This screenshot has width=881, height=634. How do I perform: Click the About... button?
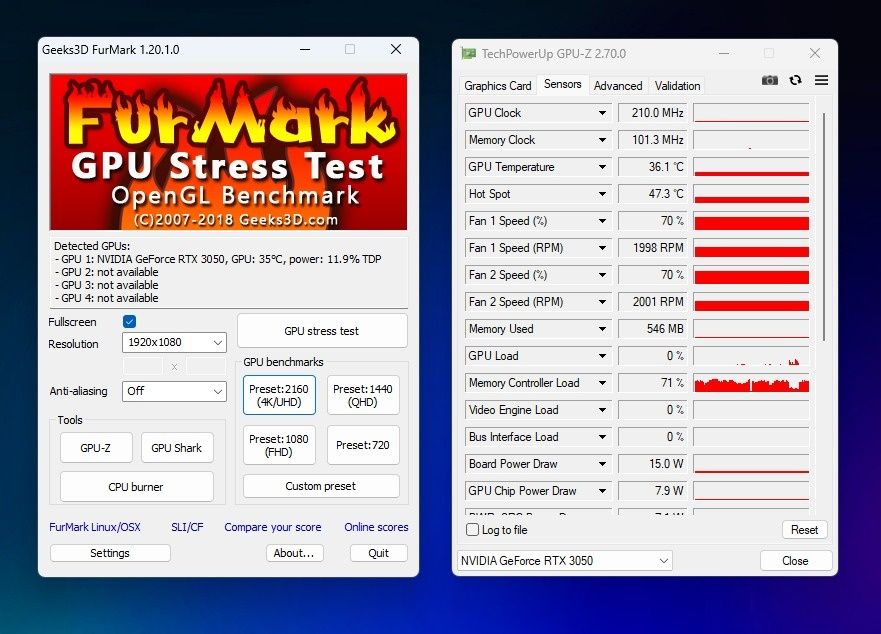pos(294,553)
